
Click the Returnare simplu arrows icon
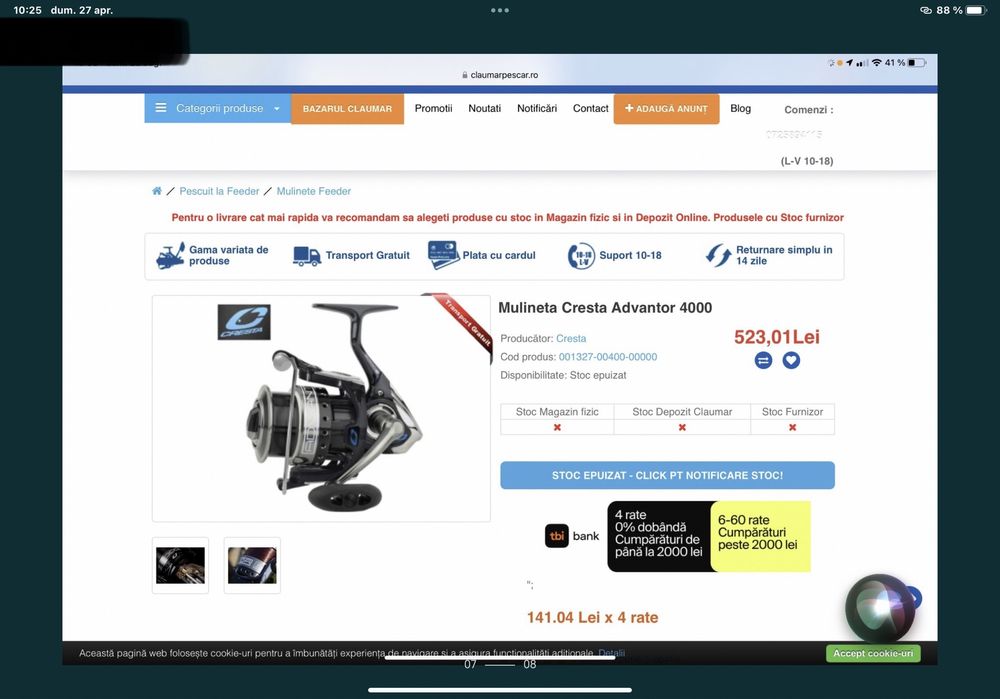click(x=719, y=255)
